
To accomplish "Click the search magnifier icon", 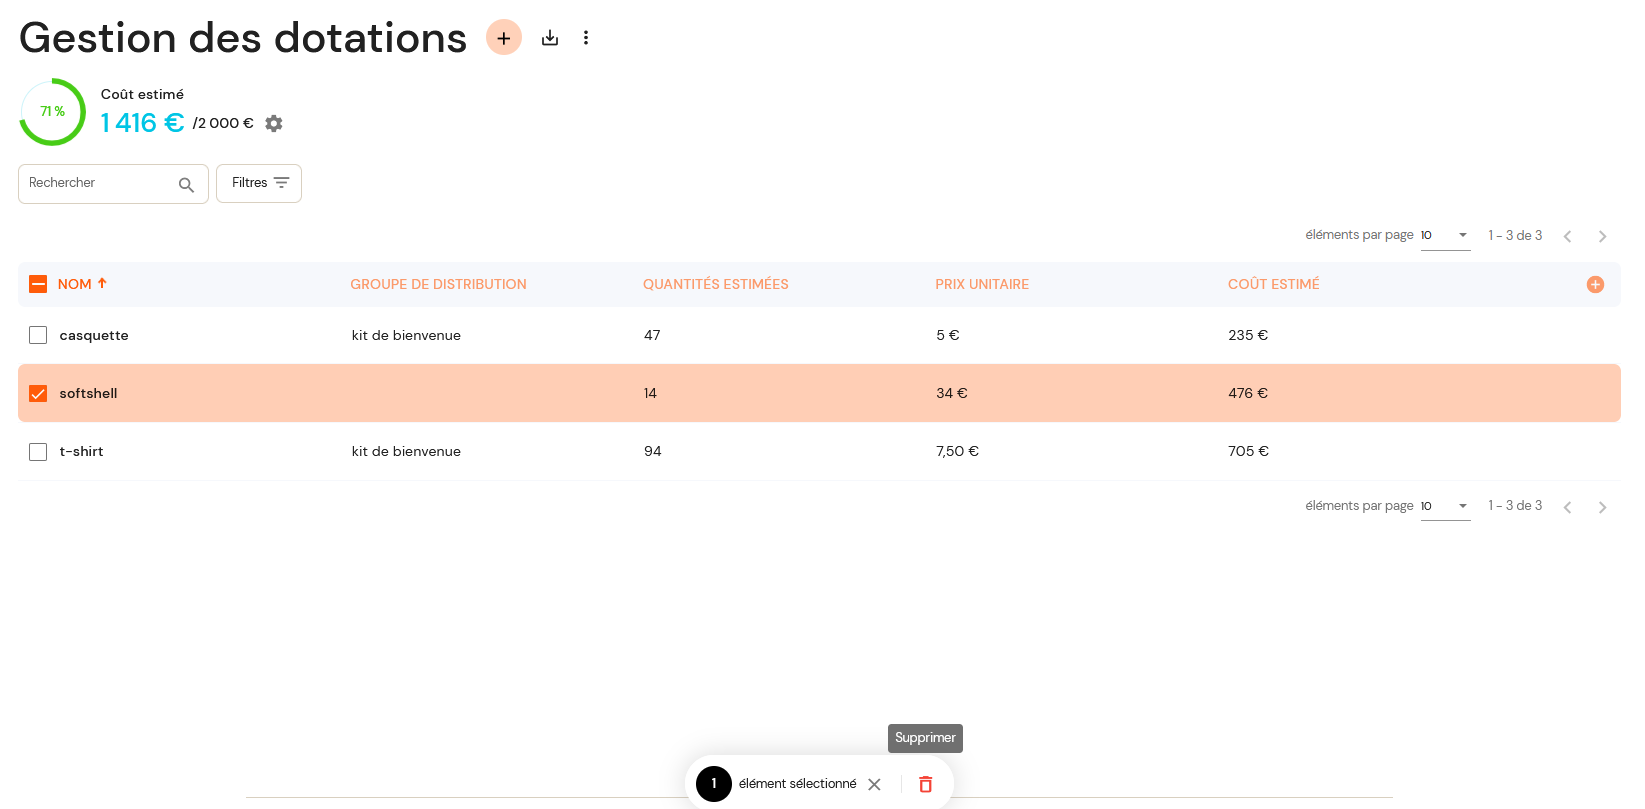I will [186, 185].
